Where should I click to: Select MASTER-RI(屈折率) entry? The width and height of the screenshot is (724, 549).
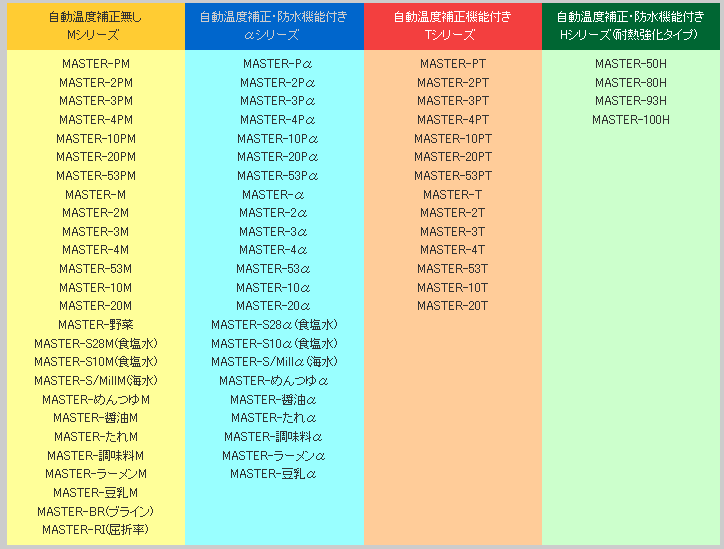(x=96, y=529)
